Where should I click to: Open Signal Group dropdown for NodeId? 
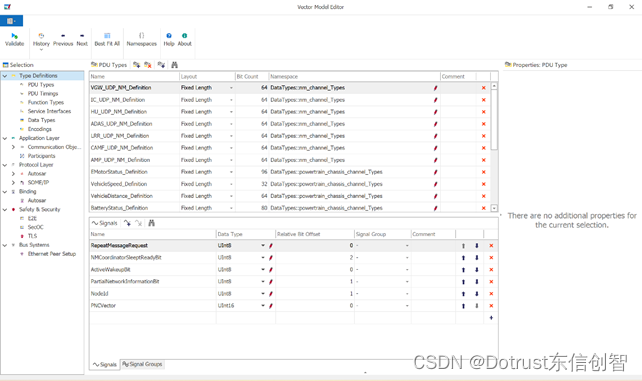pos(407,294)
